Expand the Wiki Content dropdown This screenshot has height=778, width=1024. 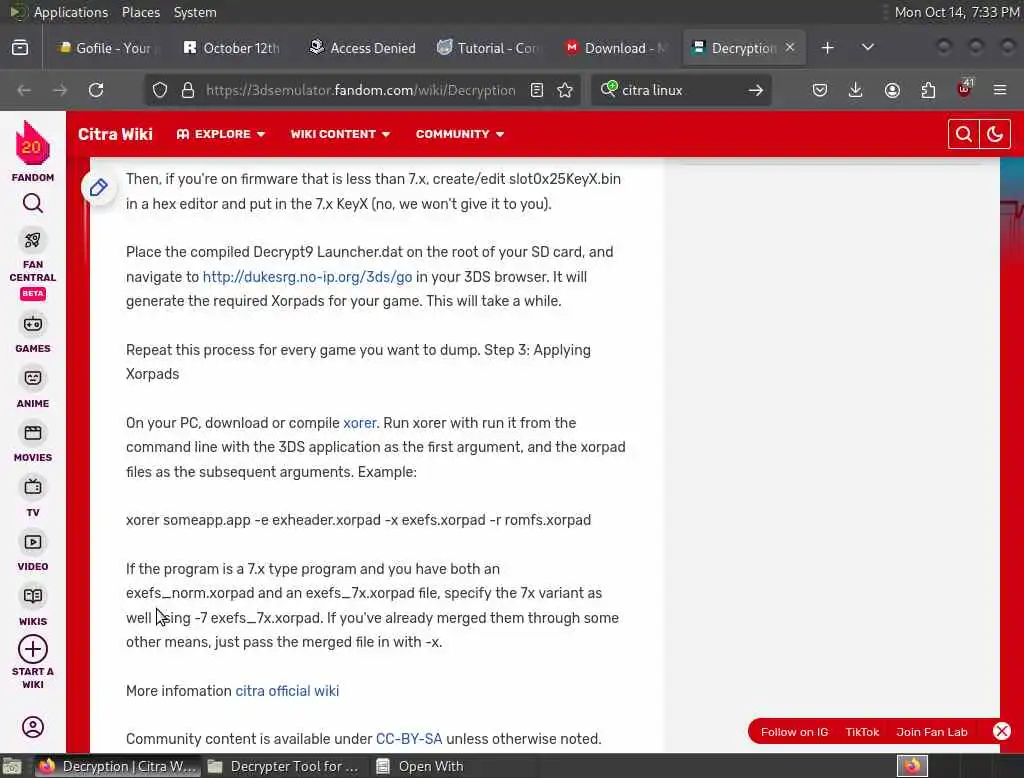coord(340,134)
